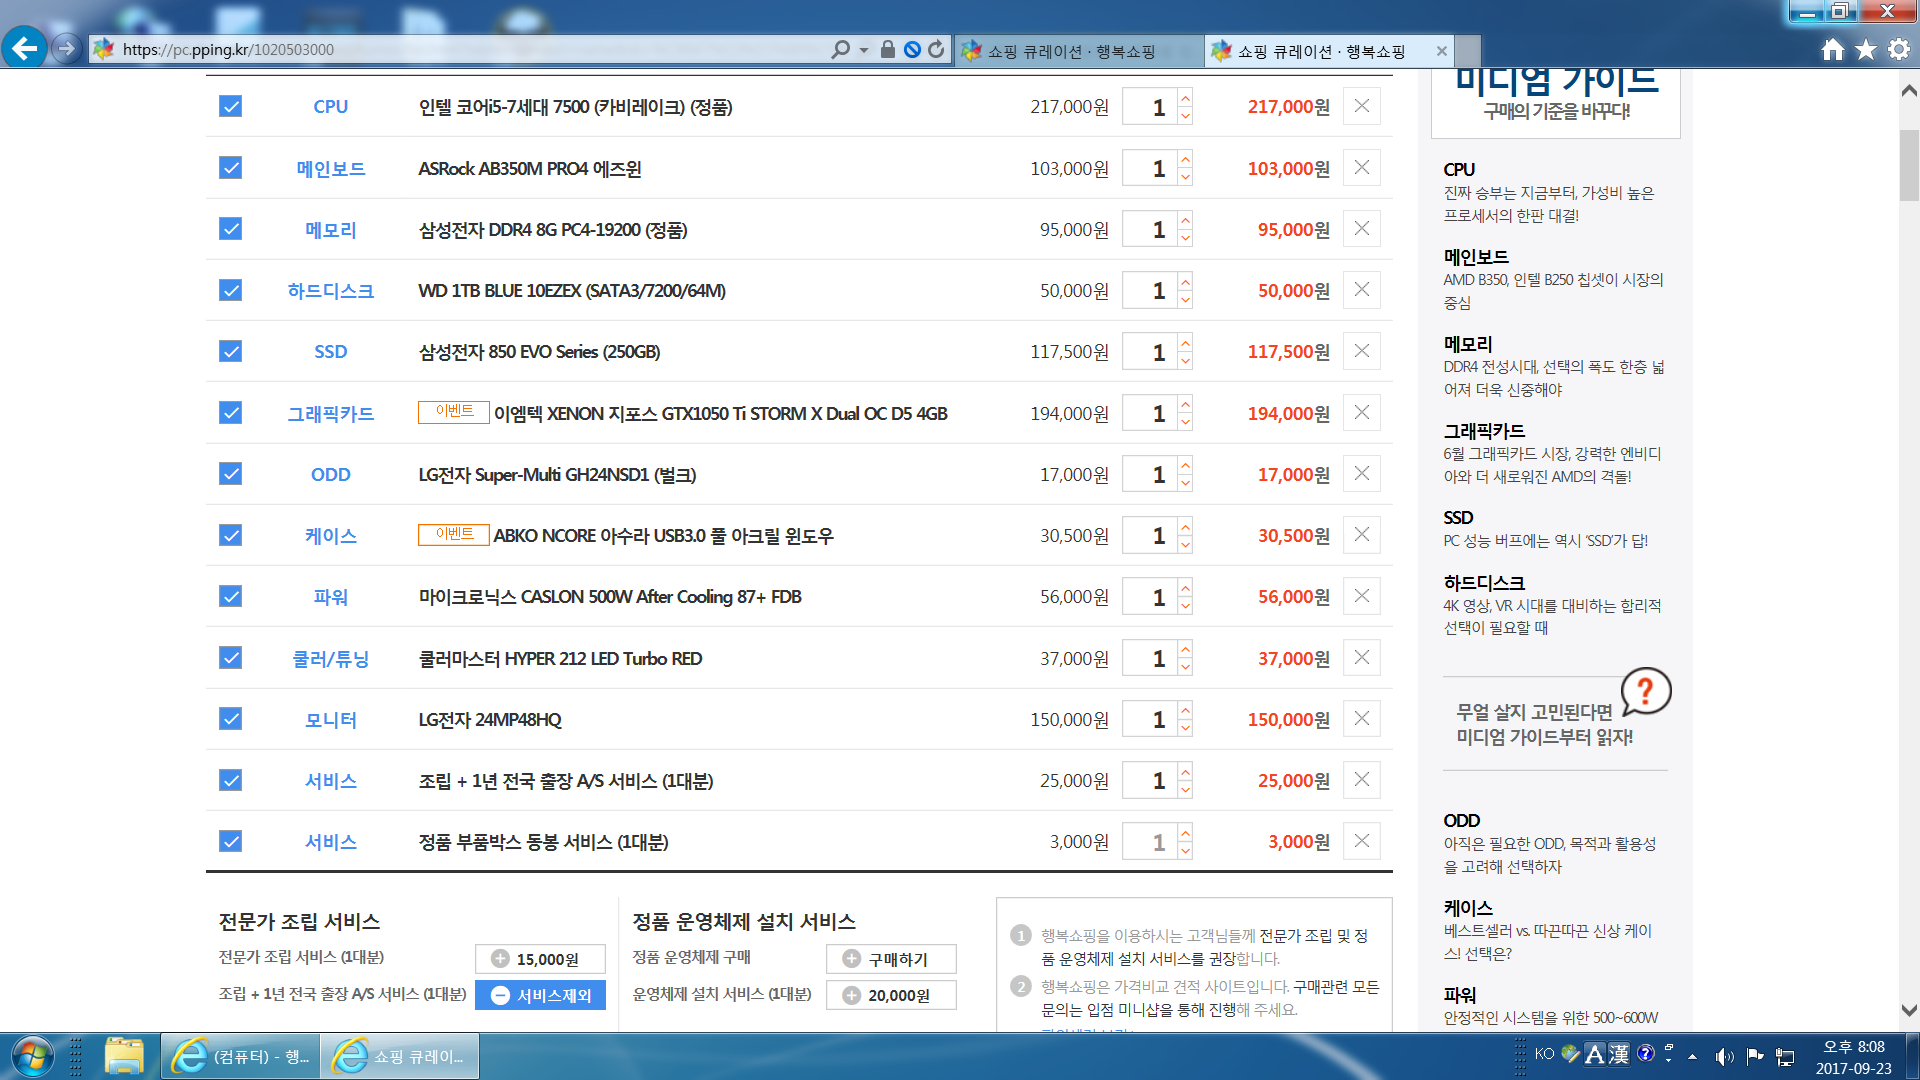Image resolution: width=1920 pixels, height=1080 pixels.
Task: Delete the ODD item via X icon
Action: point(1362,473)
